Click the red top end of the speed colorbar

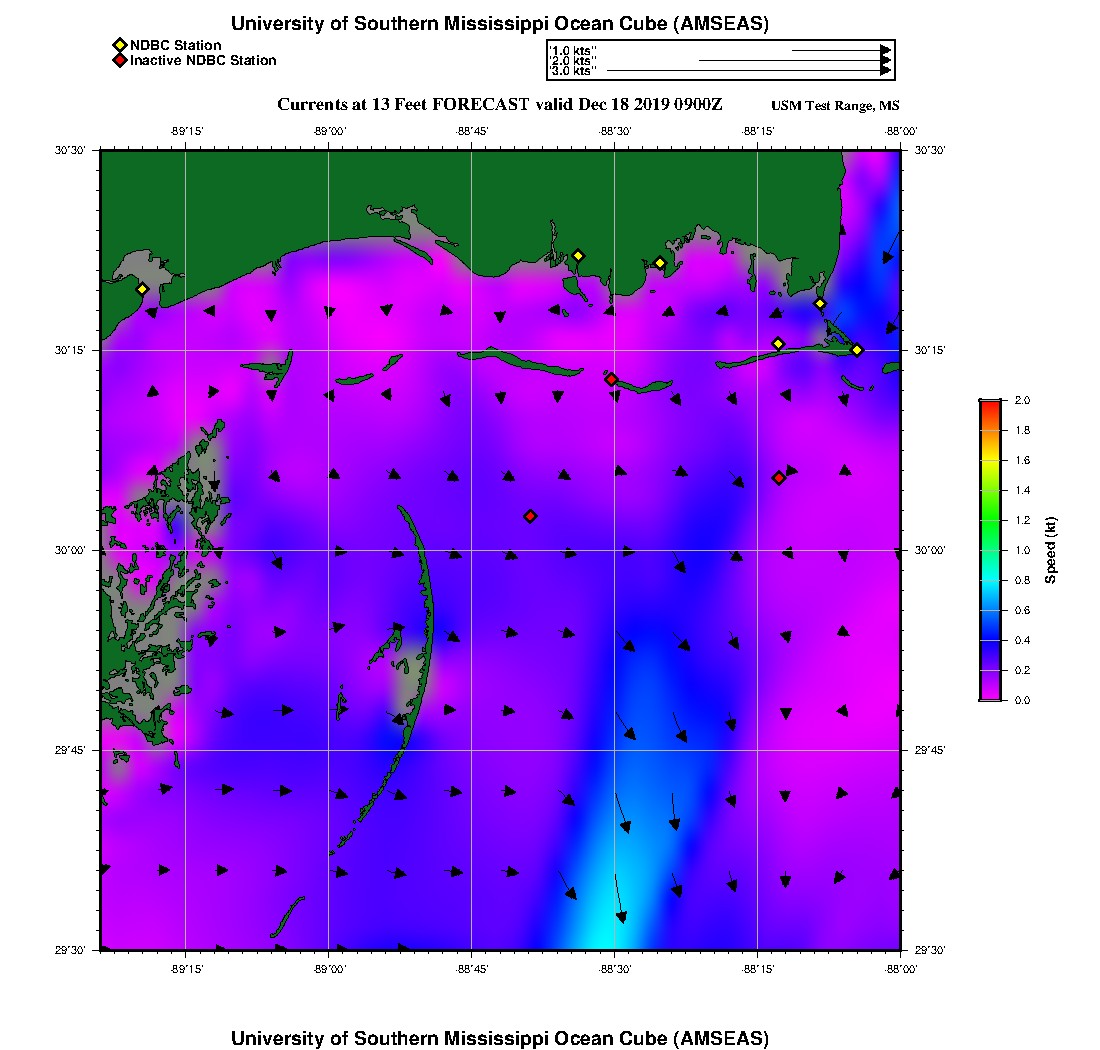pyautogui.click(x=991, y=408)
